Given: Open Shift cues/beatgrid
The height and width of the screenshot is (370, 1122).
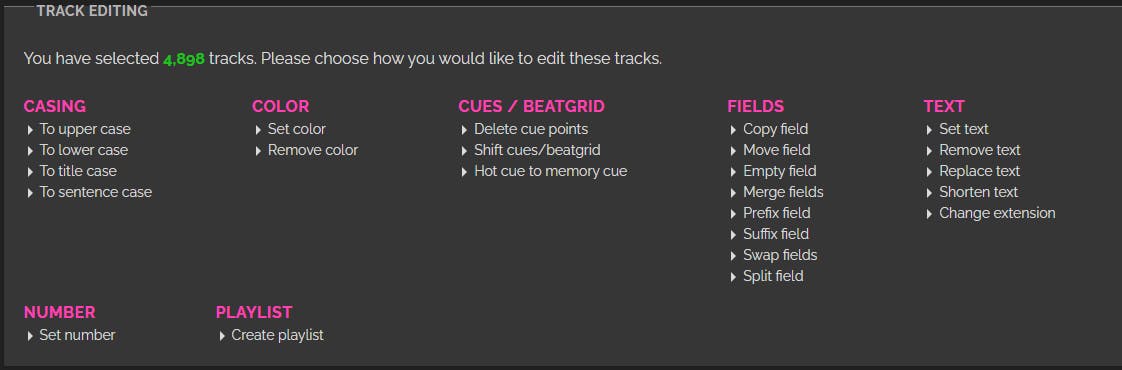Looking at the screenshot, I should coord(537,150).
